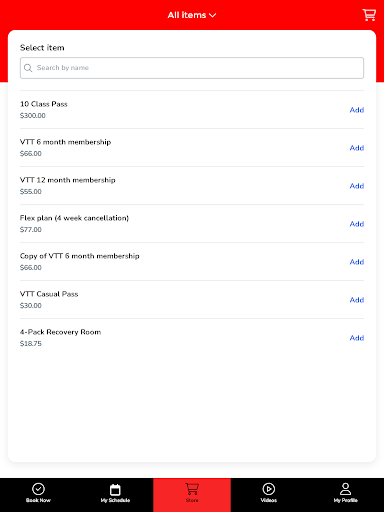The width and height of the screenshot is (384, 512).
Task: Add the Flex plan (4 week cancellation)
Action: (x=357, y=224)
